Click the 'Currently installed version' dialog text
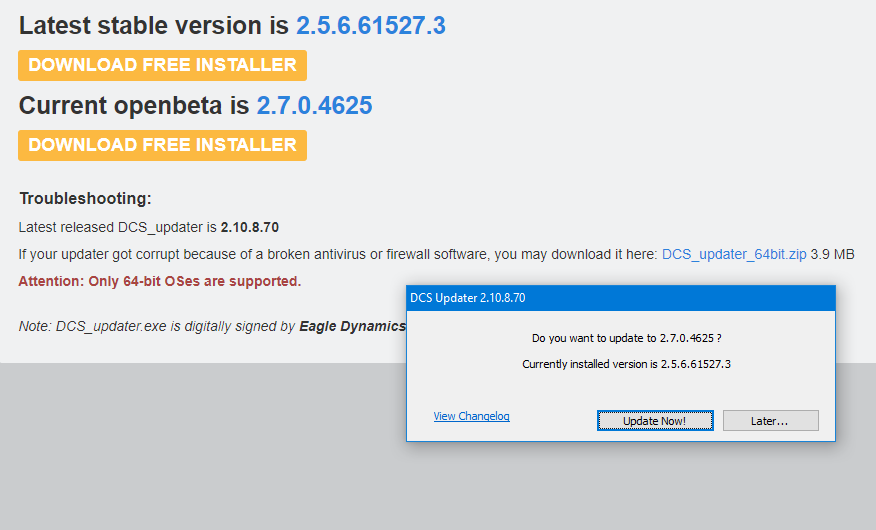Image resolution: width=876 pixels, height=530 pixels. [x=626, y=364]
